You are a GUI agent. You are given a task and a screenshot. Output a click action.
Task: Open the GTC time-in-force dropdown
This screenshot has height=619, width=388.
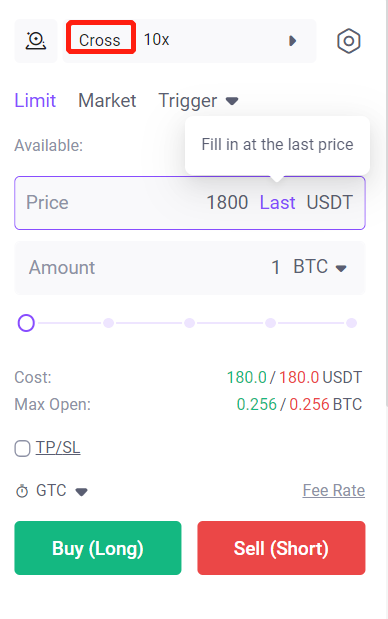coord(62,491)
